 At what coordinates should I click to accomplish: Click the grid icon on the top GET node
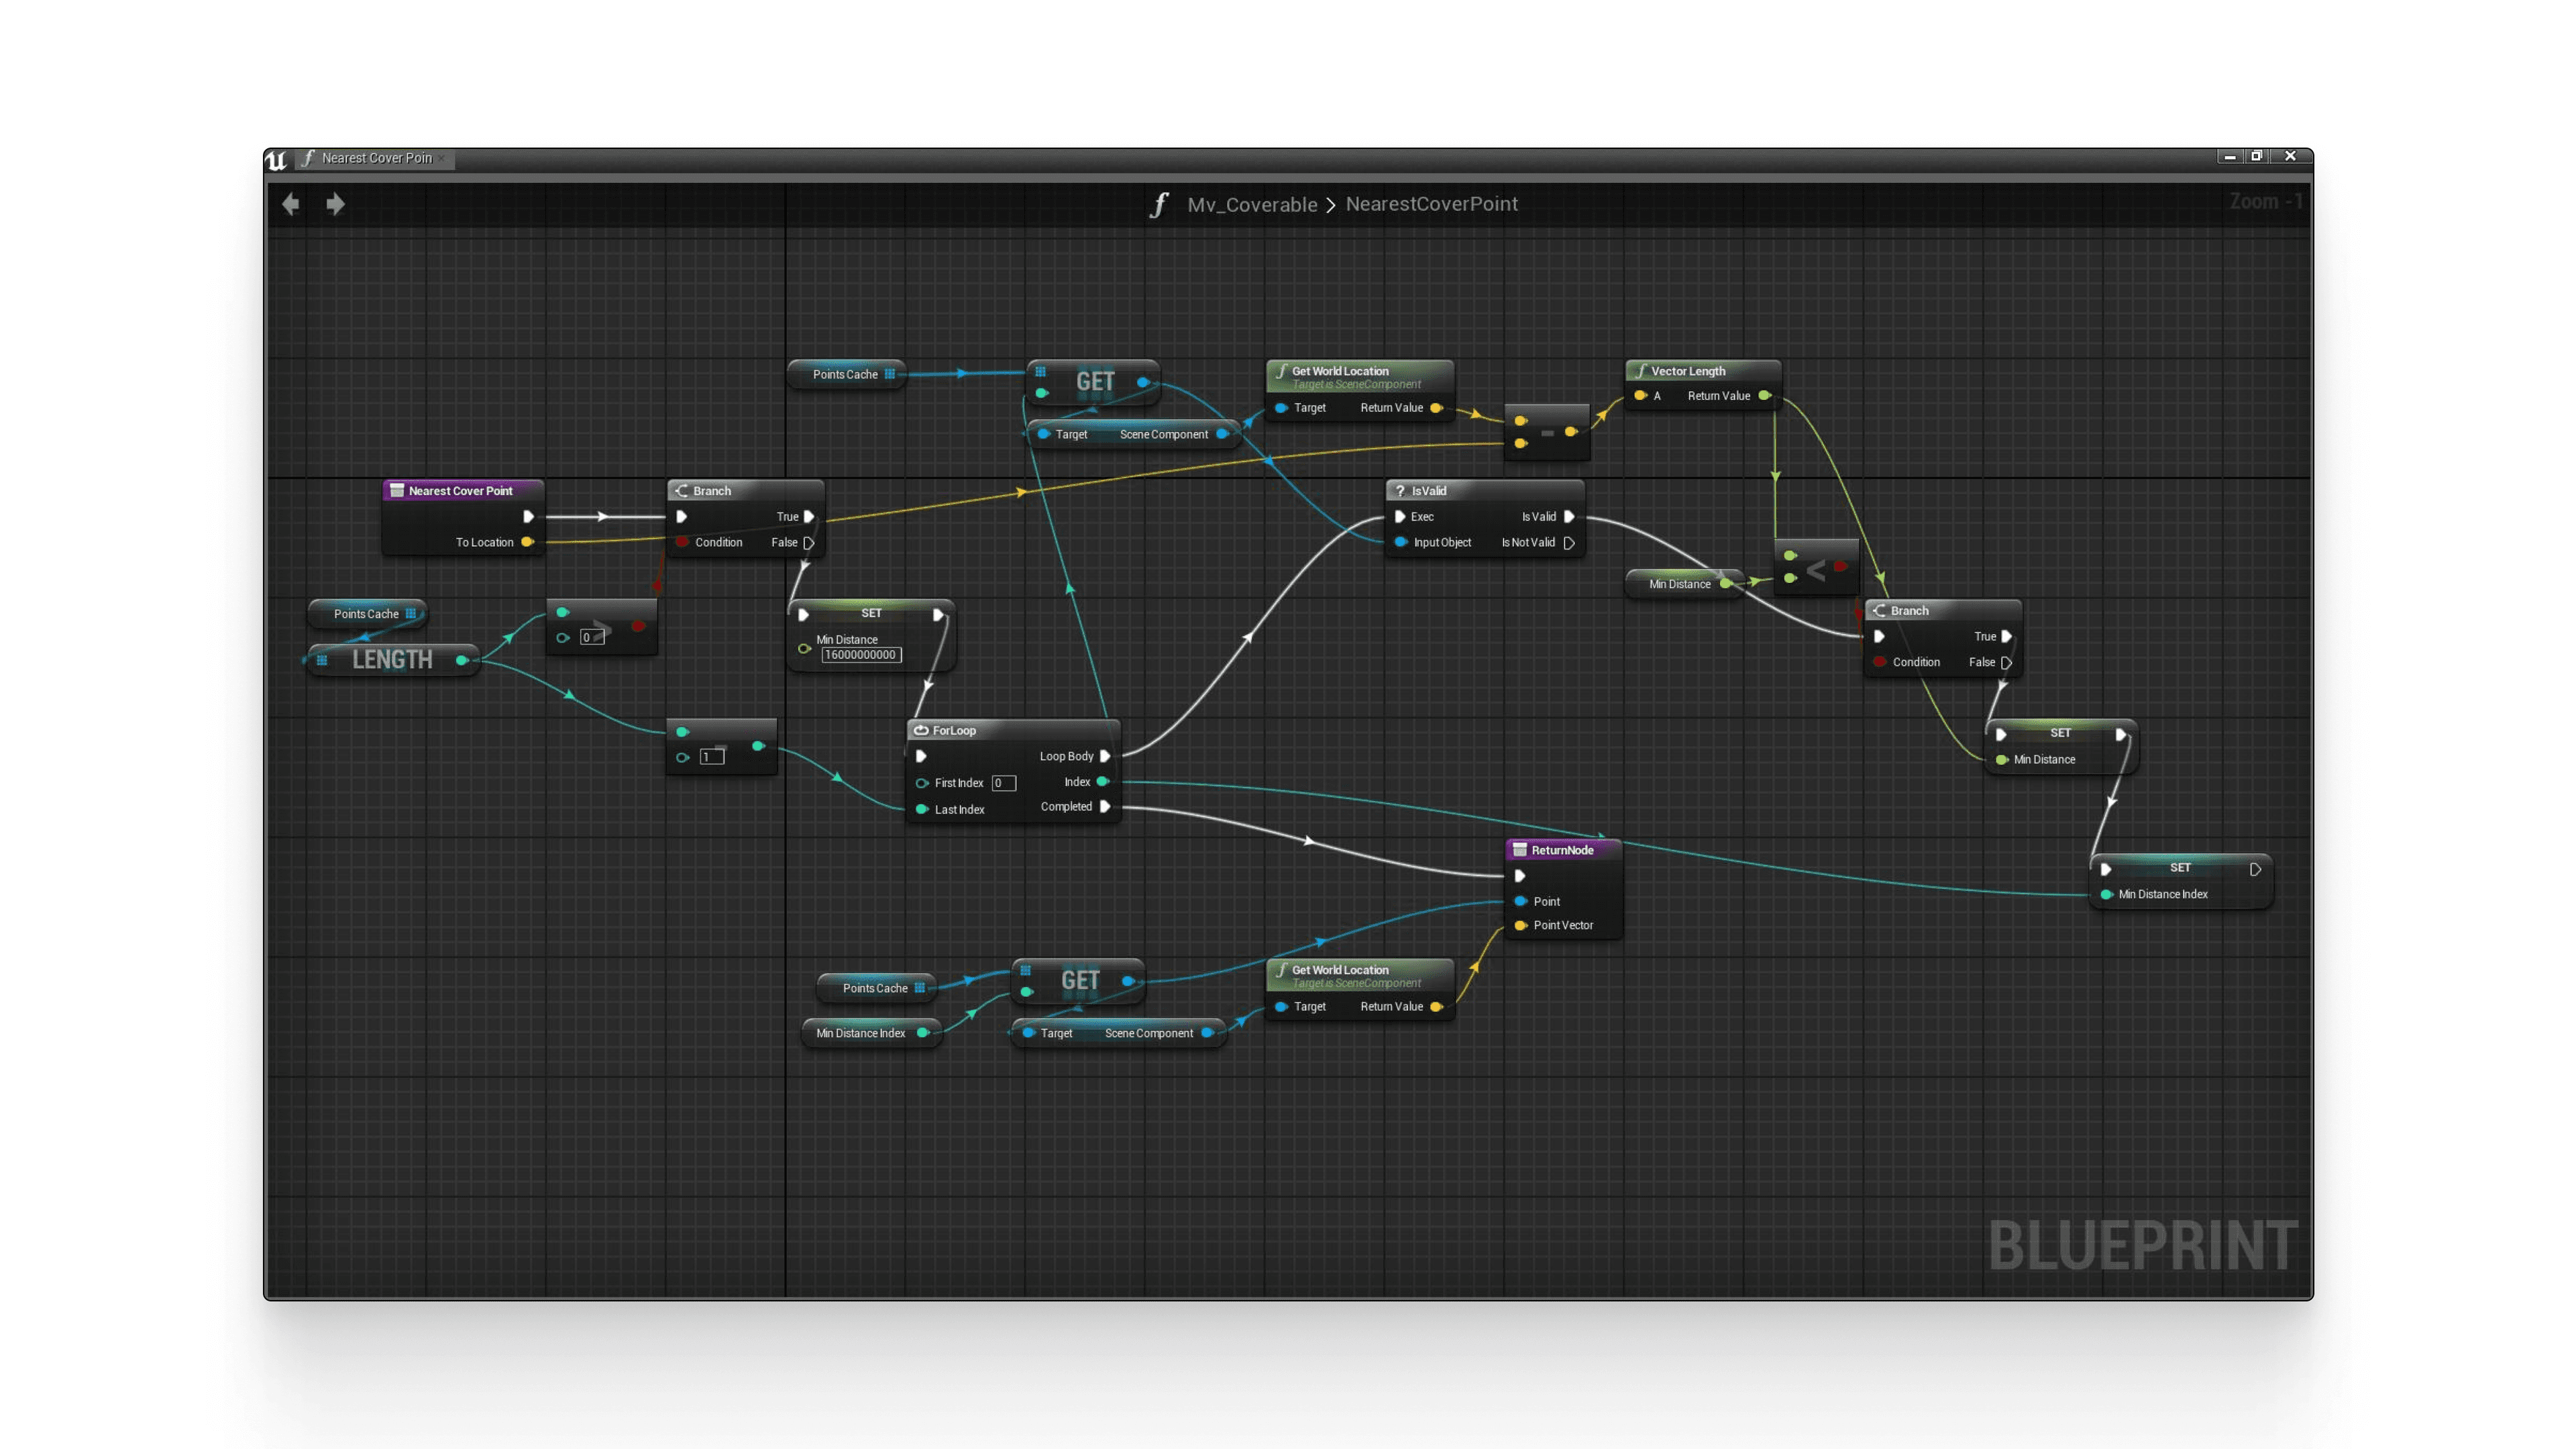coord(1042,371)
